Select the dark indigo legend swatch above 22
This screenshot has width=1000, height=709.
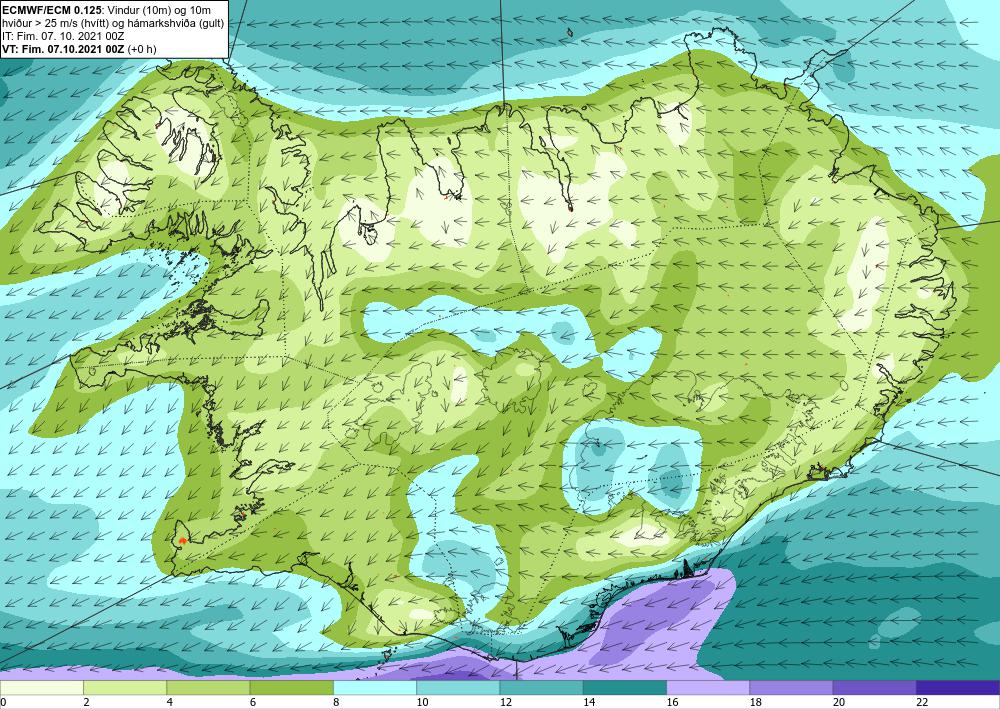click(x=958, y=688)
